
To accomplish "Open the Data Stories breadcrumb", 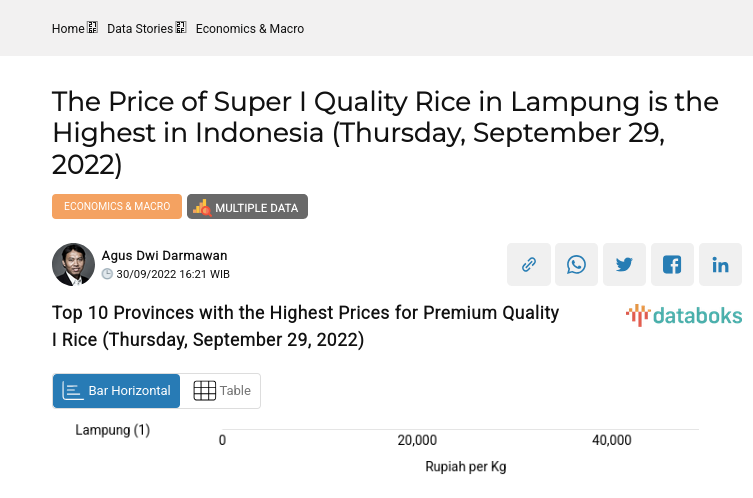I will 140,29.
